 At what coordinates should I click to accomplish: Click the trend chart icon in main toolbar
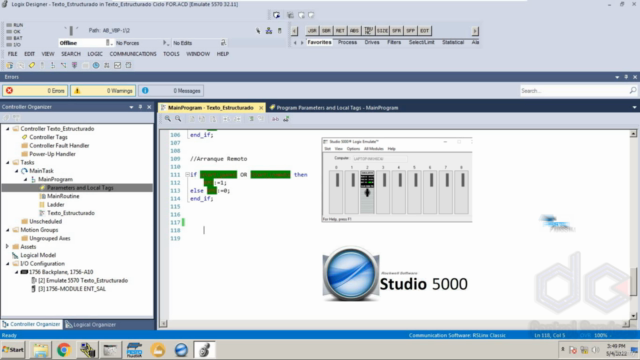118,65
